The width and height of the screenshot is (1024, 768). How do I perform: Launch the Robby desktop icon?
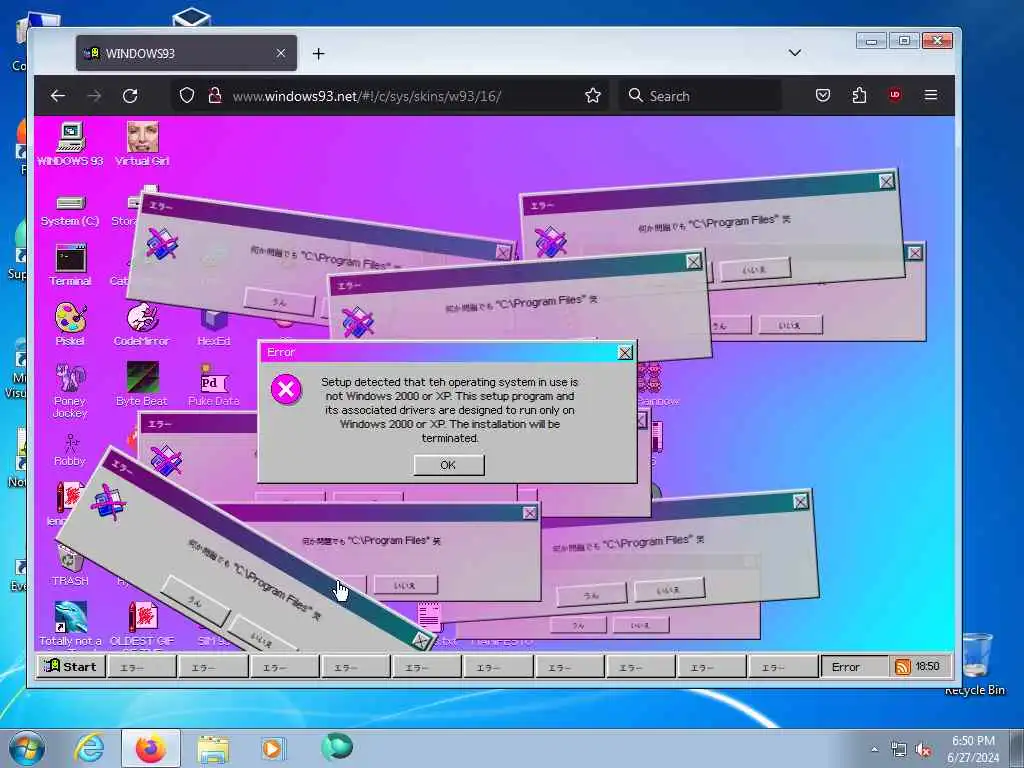coord(70,450)
